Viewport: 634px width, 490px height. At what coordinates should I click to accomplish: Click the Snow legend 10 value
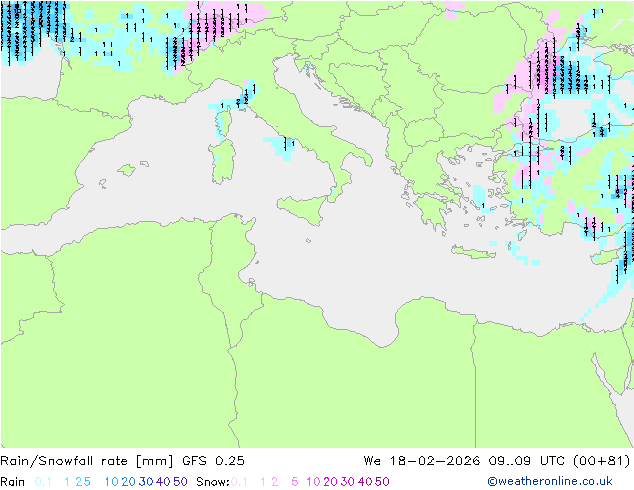[x=313, y=482]
